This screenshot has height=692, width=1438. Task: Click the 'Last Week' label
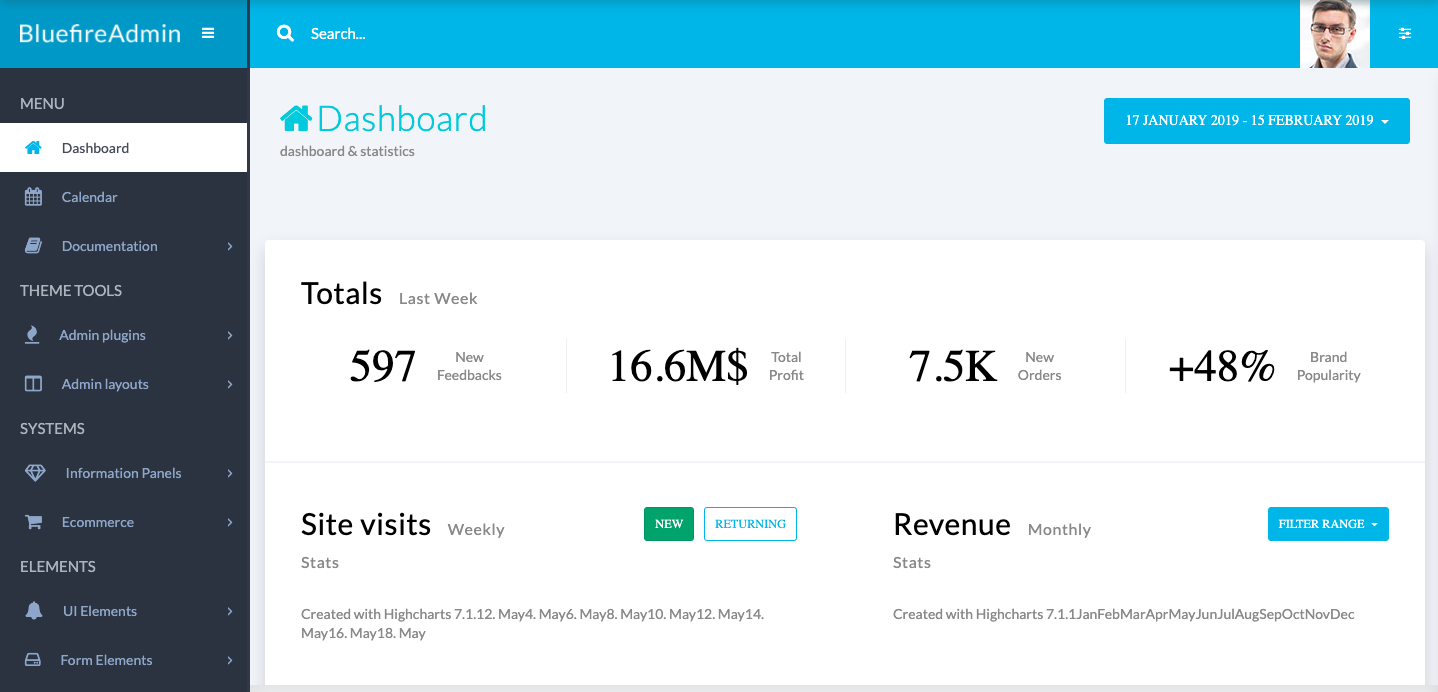(438, 299)
